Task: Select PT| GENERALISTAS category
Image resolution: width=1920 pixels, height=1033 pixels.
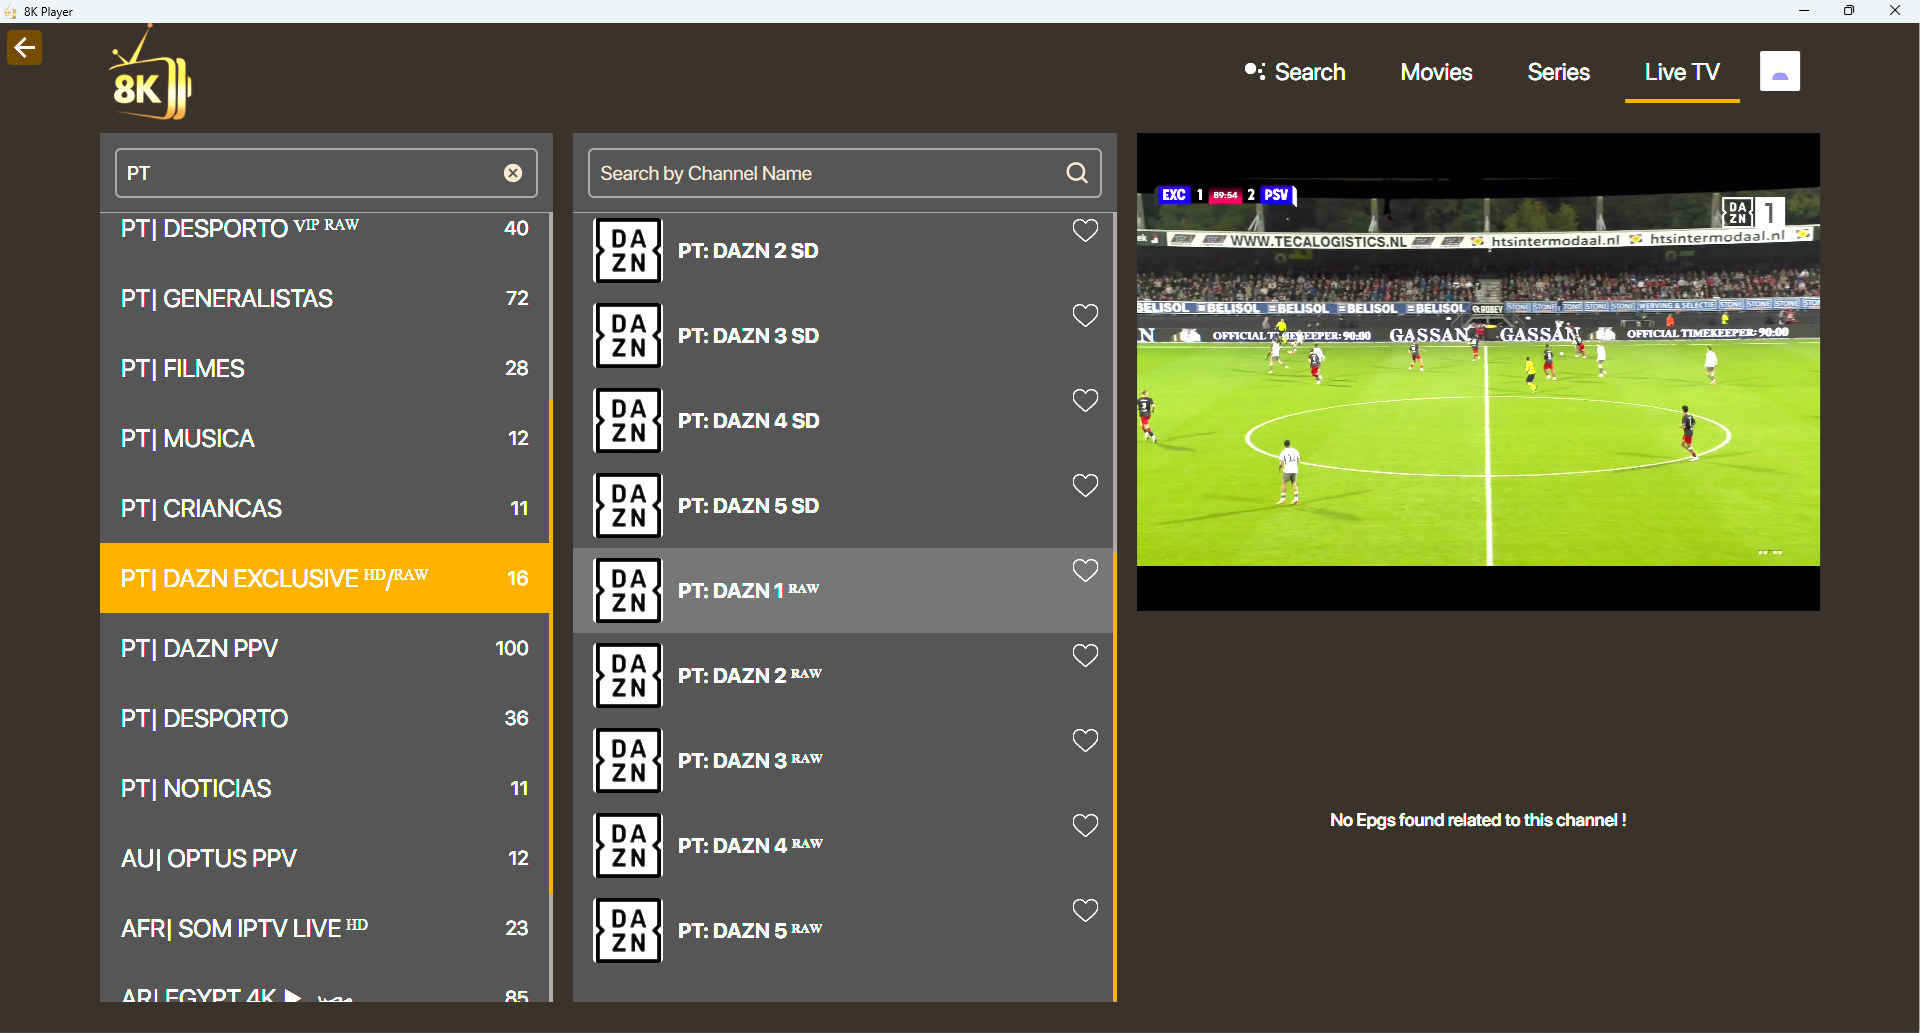Action: pos(325,298)
